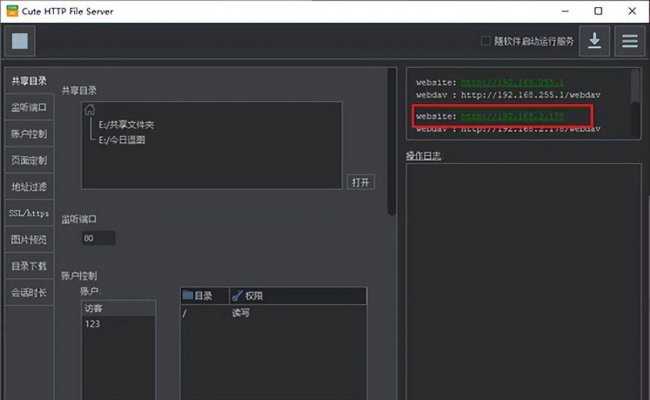Open the 图片预览 sidebar tab
The height and width of the screenshot is (400, 650).
tap(29, 240)
